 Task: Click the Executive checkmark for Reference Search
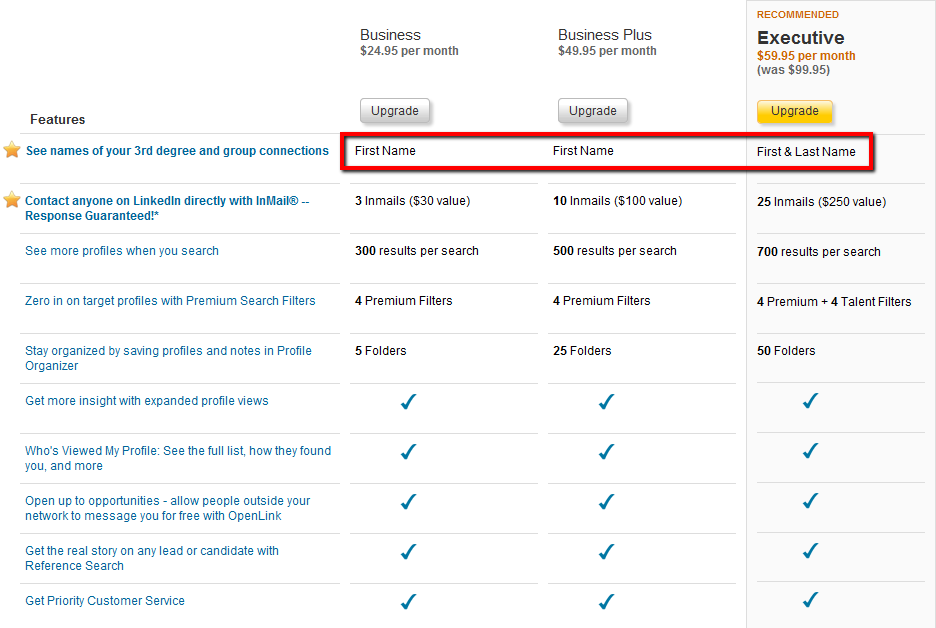810,550
